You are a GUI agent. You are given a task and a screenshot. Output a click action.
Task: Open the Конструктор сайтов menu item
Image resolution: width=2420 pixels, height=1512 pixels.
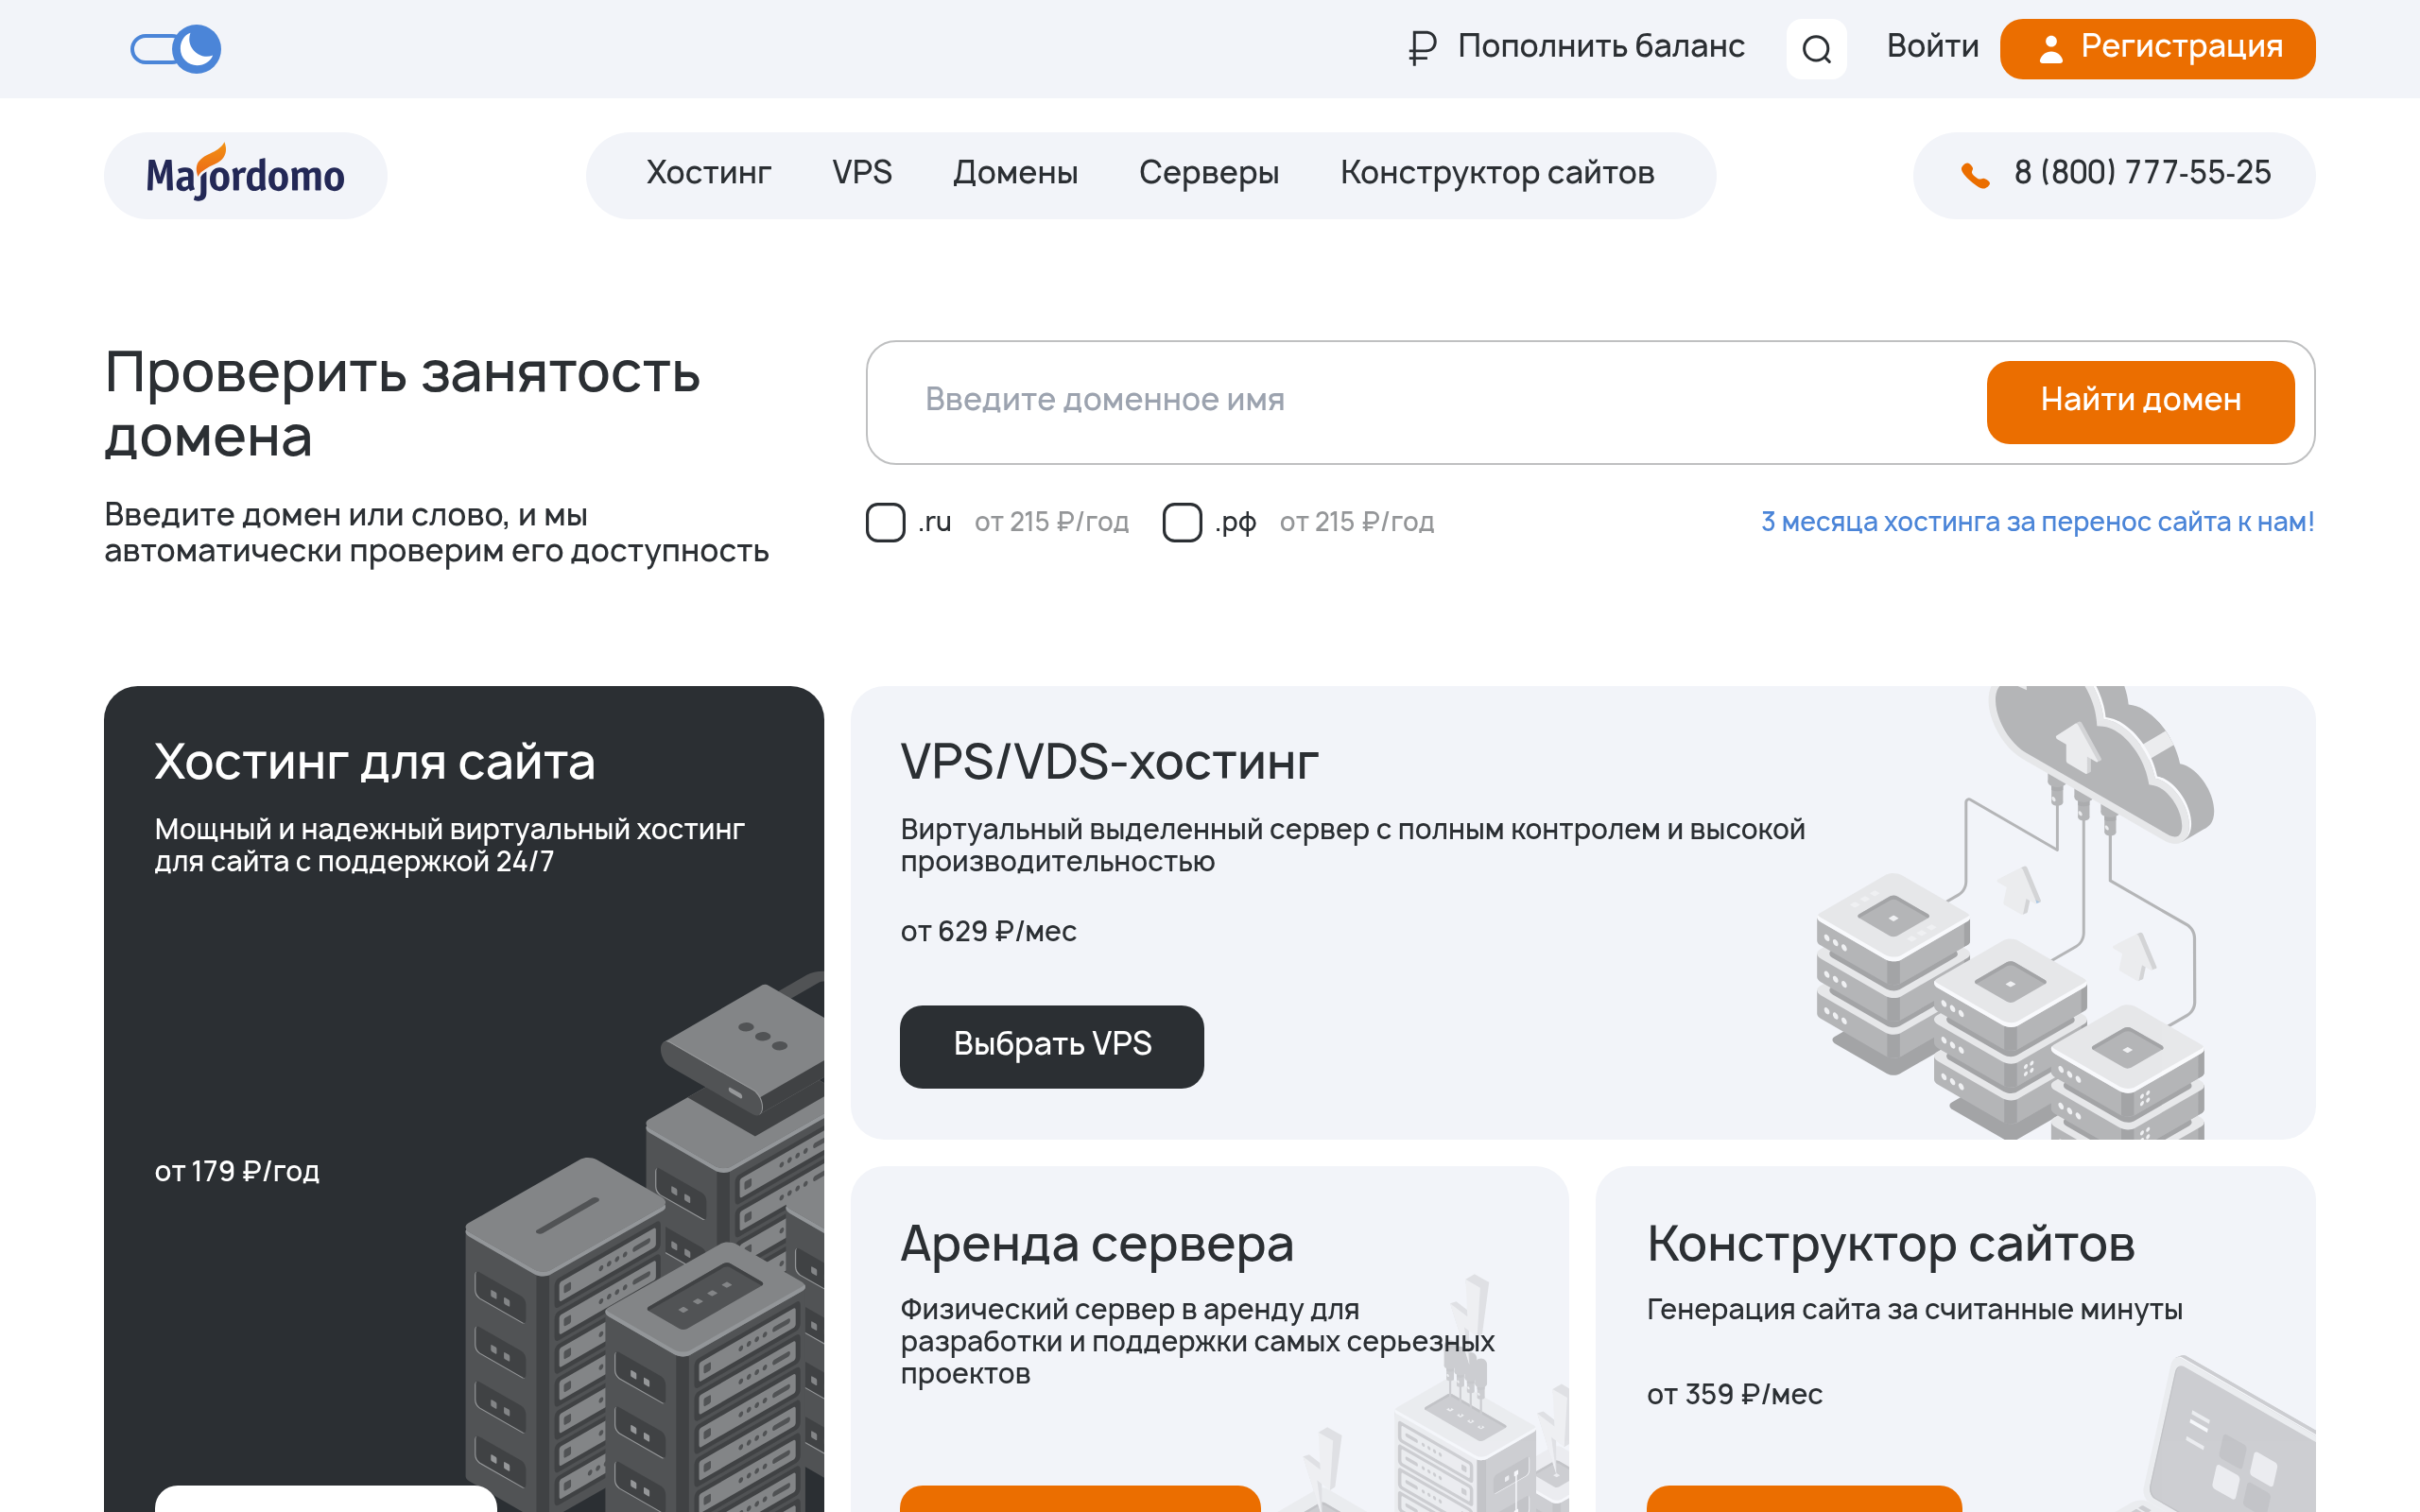tap(1497, 173)
